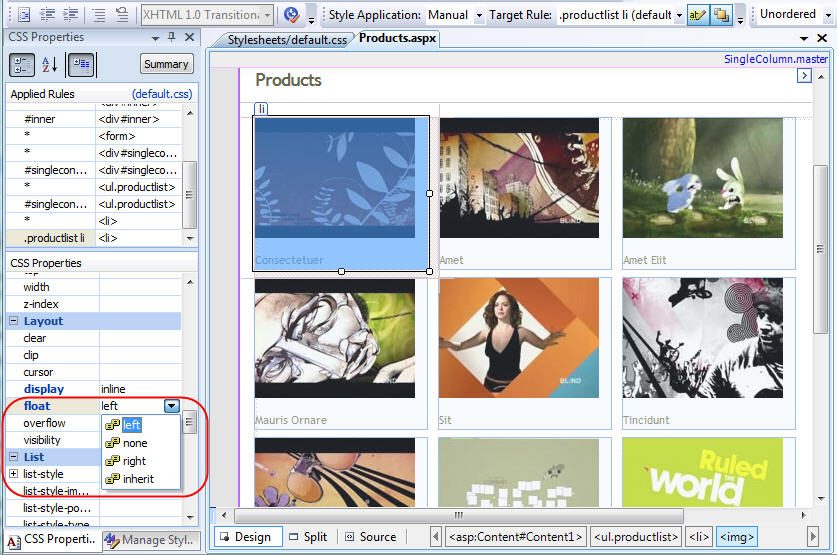Image resolution: width=837 pixels, height=555 pixels.
Task: Collapse the Layout property category
Action: coord(14,321)
